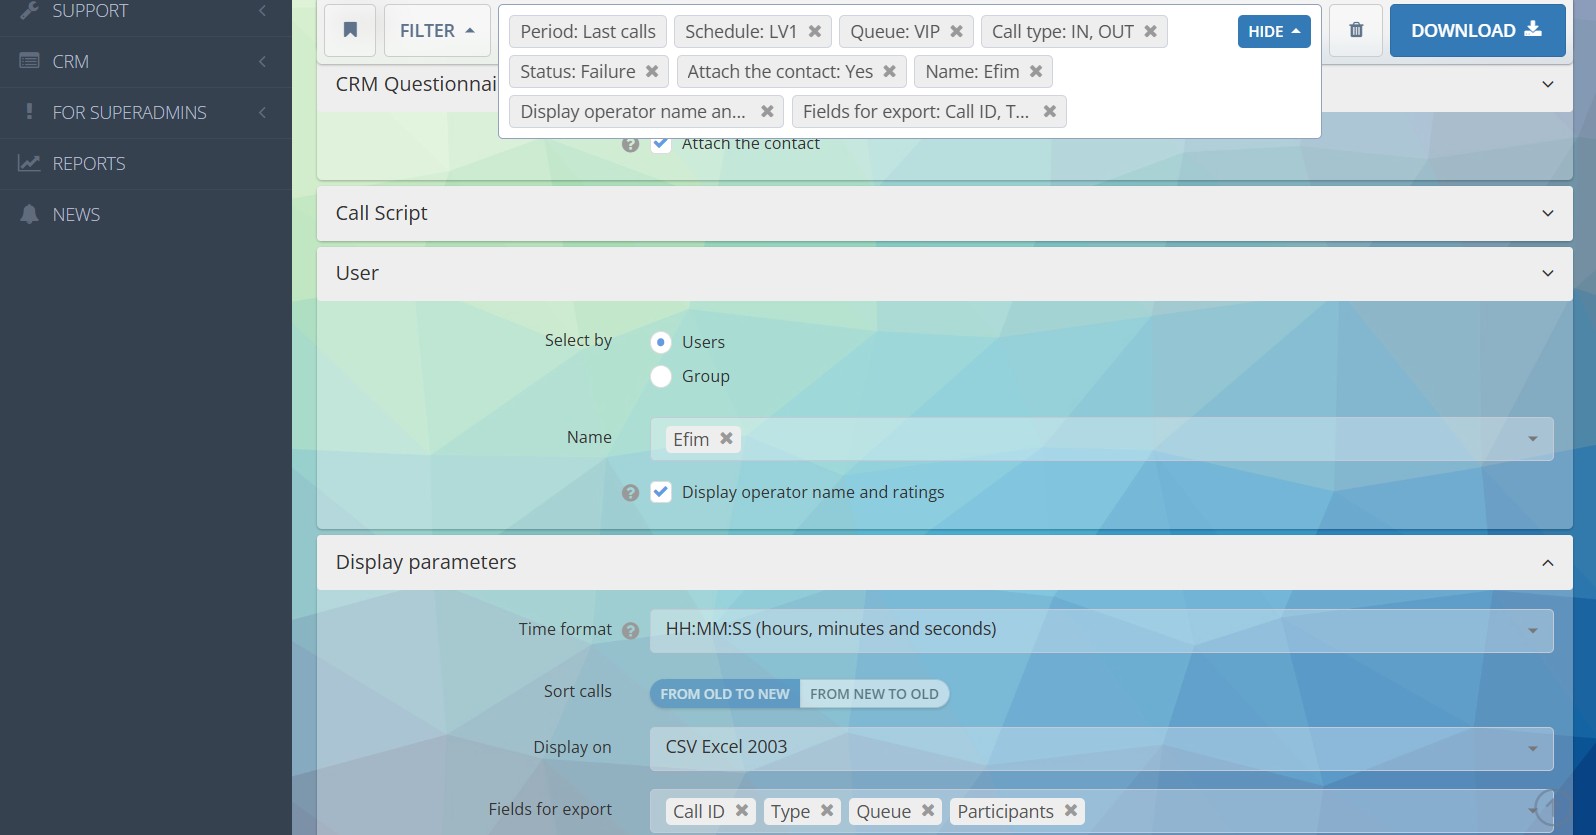Toggle the Attach the contact checkbox

(x=661, y=144)
